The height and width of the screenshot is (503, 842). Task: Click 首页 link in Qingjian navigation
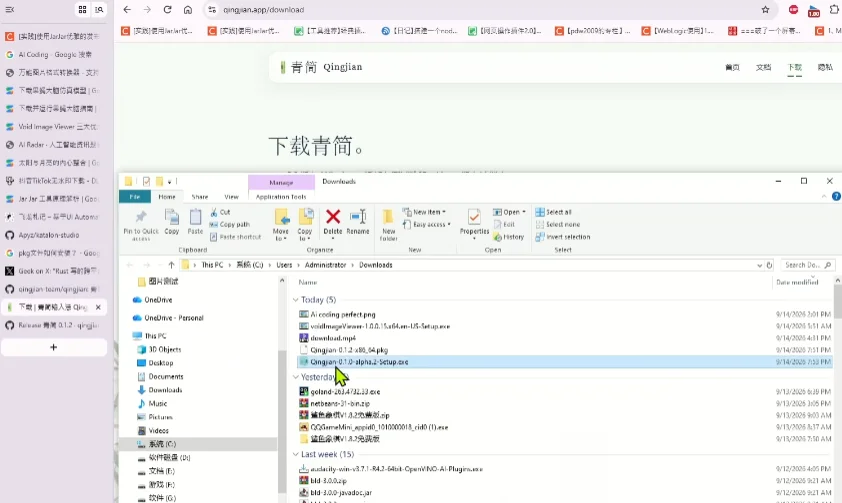point(732,67)
